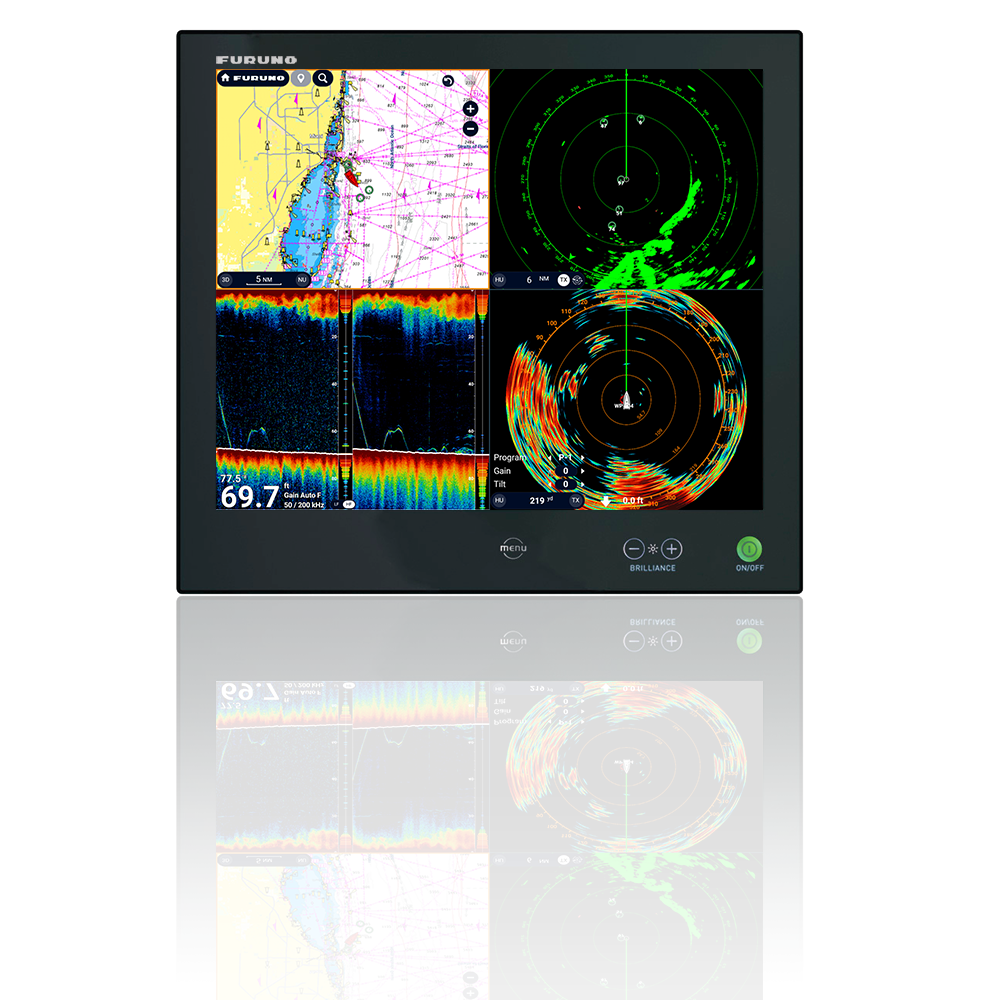The image size is (1000, 1000).
Task: Tap the radar icon right of TX
Action: point(578,280)
